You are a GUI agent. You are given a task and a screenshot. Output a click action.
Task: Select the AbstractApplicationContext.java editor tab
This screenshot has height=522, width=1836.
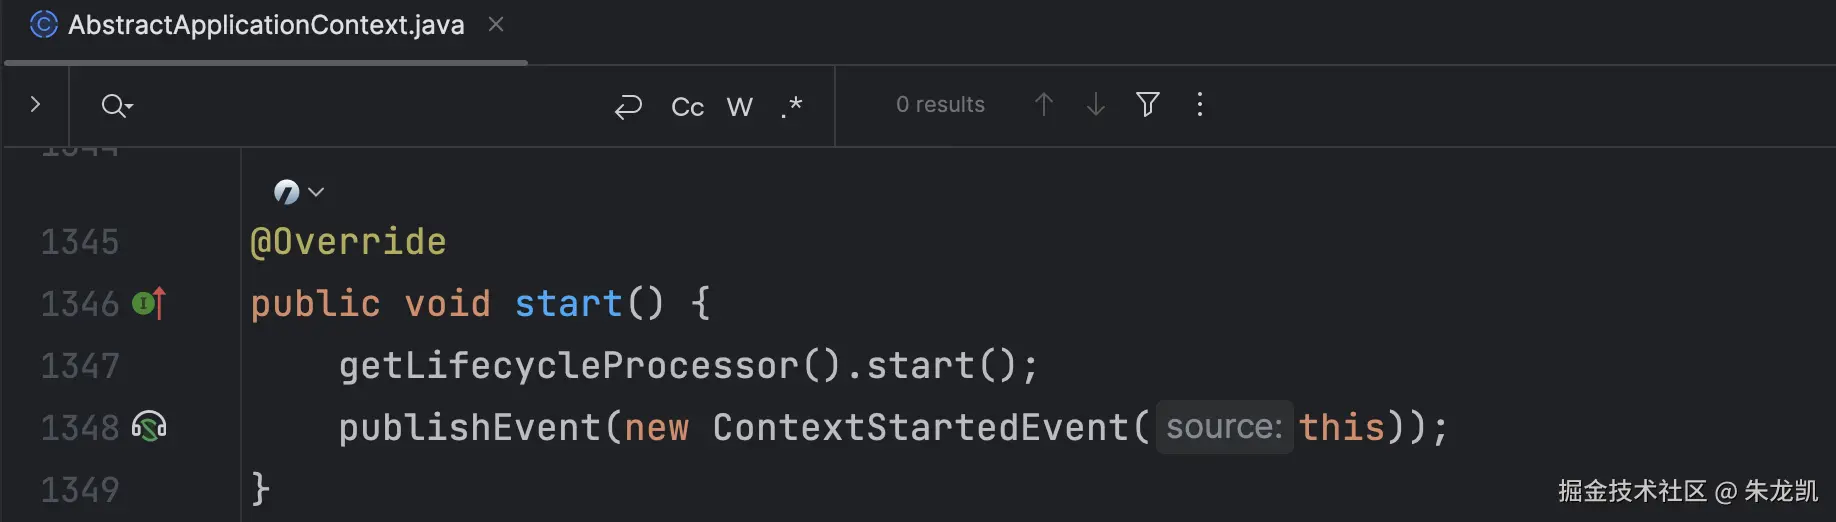pos(265,26)
